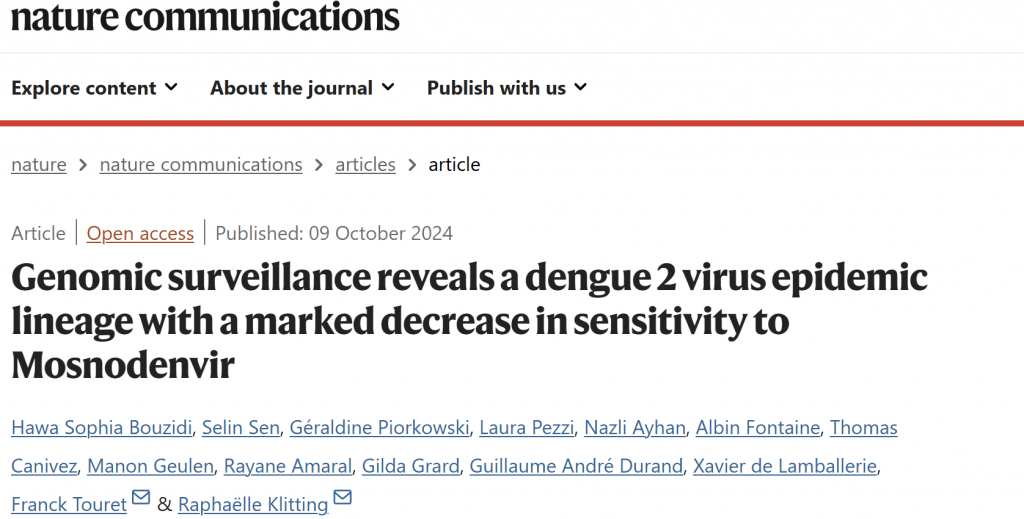Select author Manon Geulen
Viewport: 1024px width, 519px height.
(149, 466)
